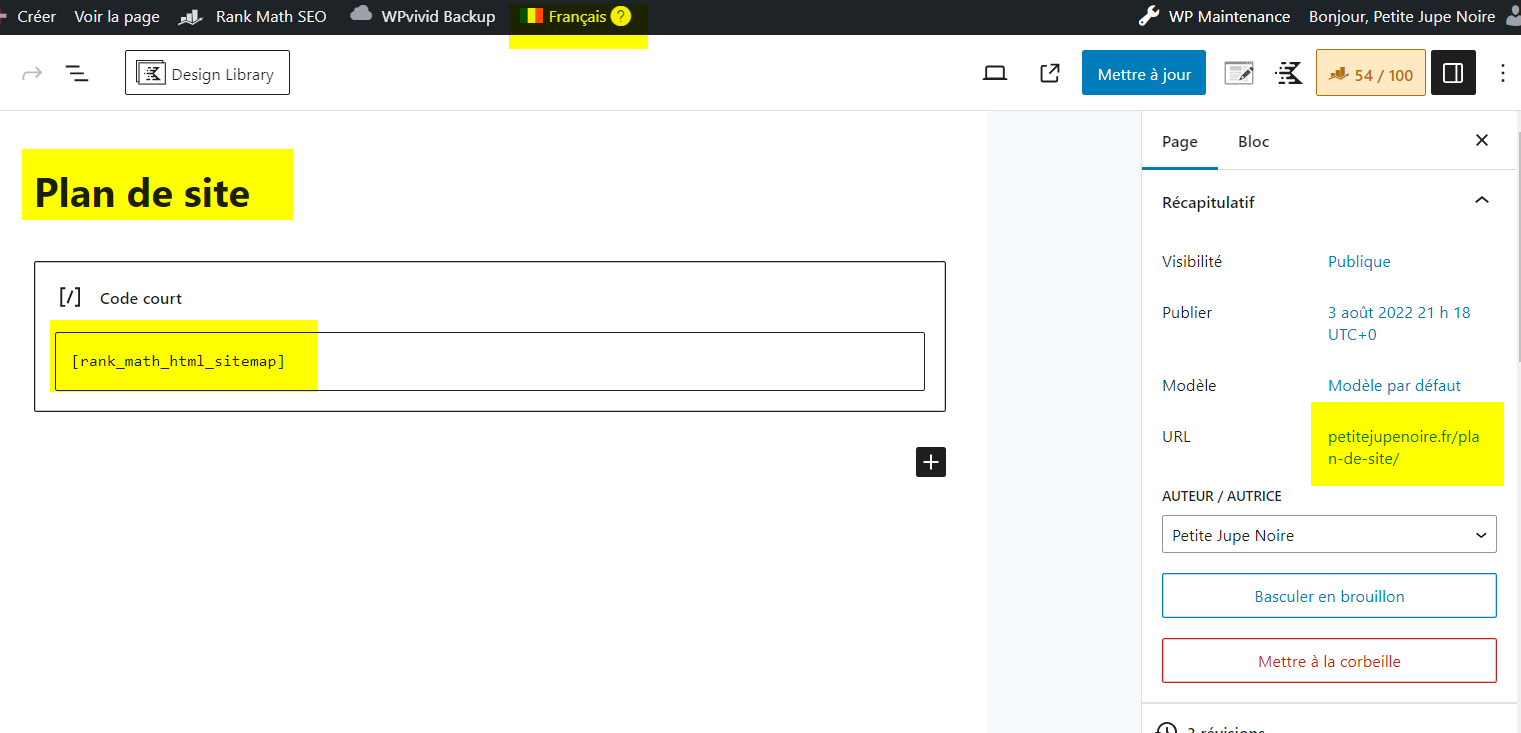This screenshot has height=733, width=1521.
Task: Click the Mettre à jour button
Action: point(1144,74)
